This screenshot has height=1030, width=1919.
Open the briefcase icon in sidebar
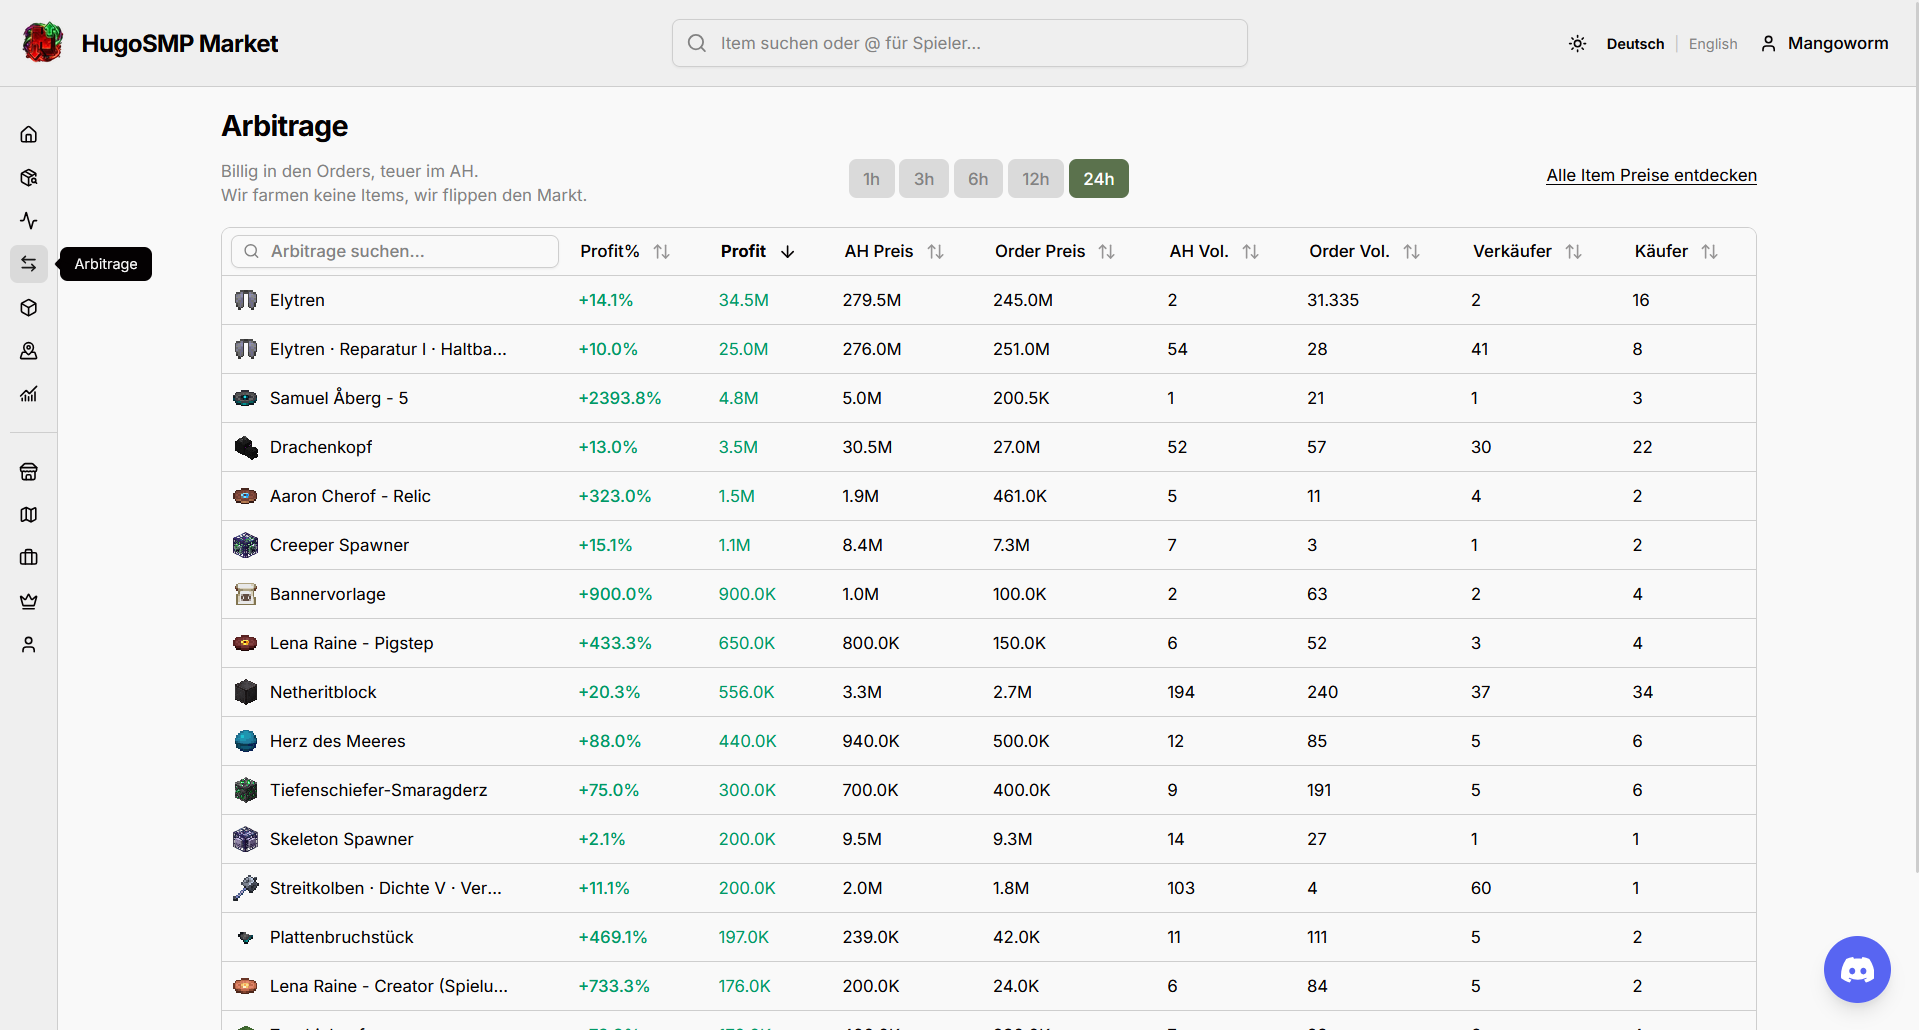tap(29, 558)
